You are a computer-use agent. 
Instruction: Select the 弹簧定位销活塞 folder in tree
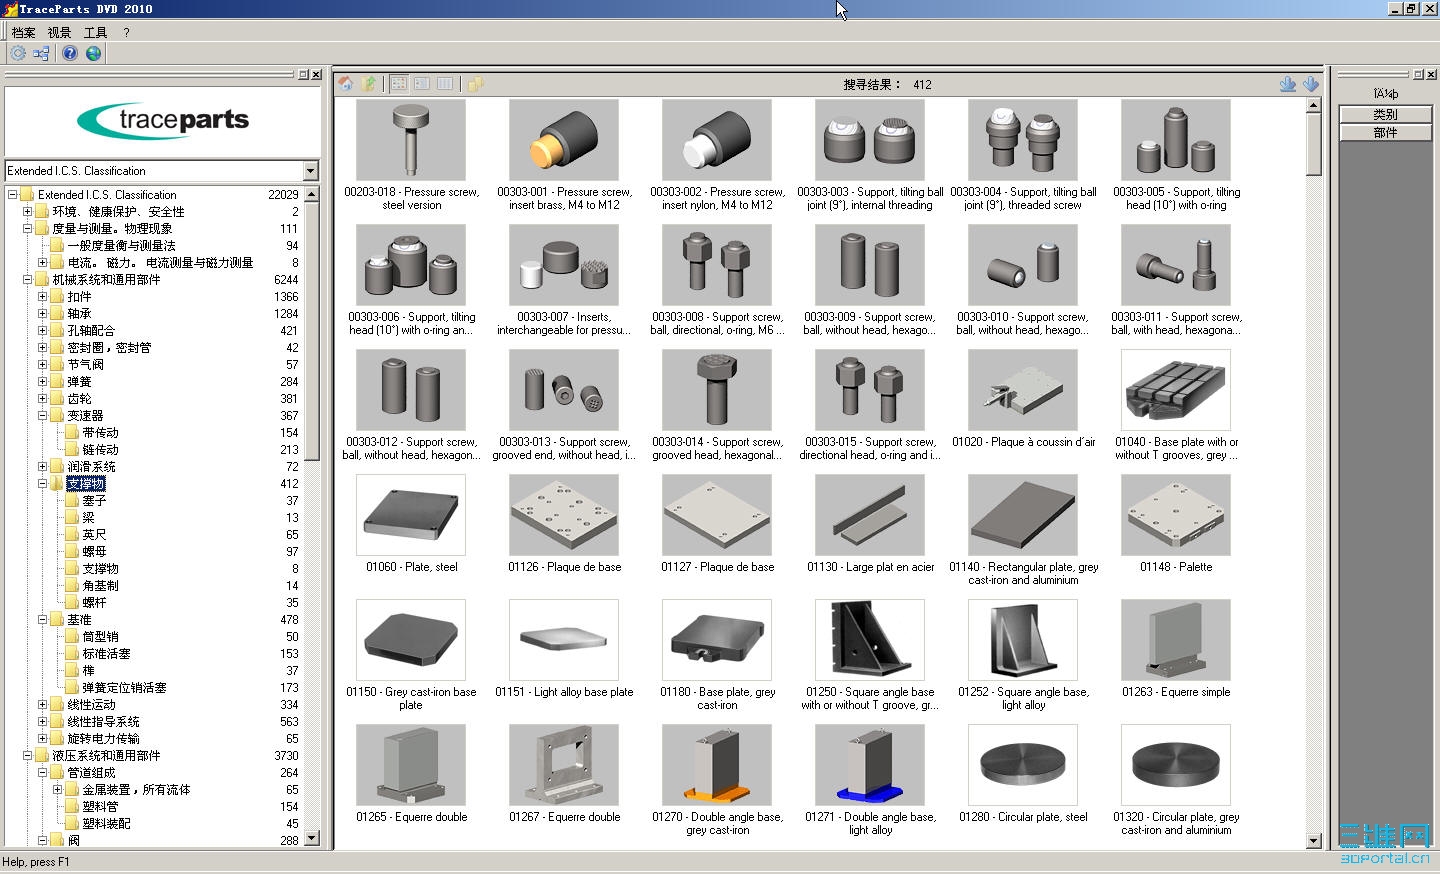pyautogui.click(x=124, y=688)
